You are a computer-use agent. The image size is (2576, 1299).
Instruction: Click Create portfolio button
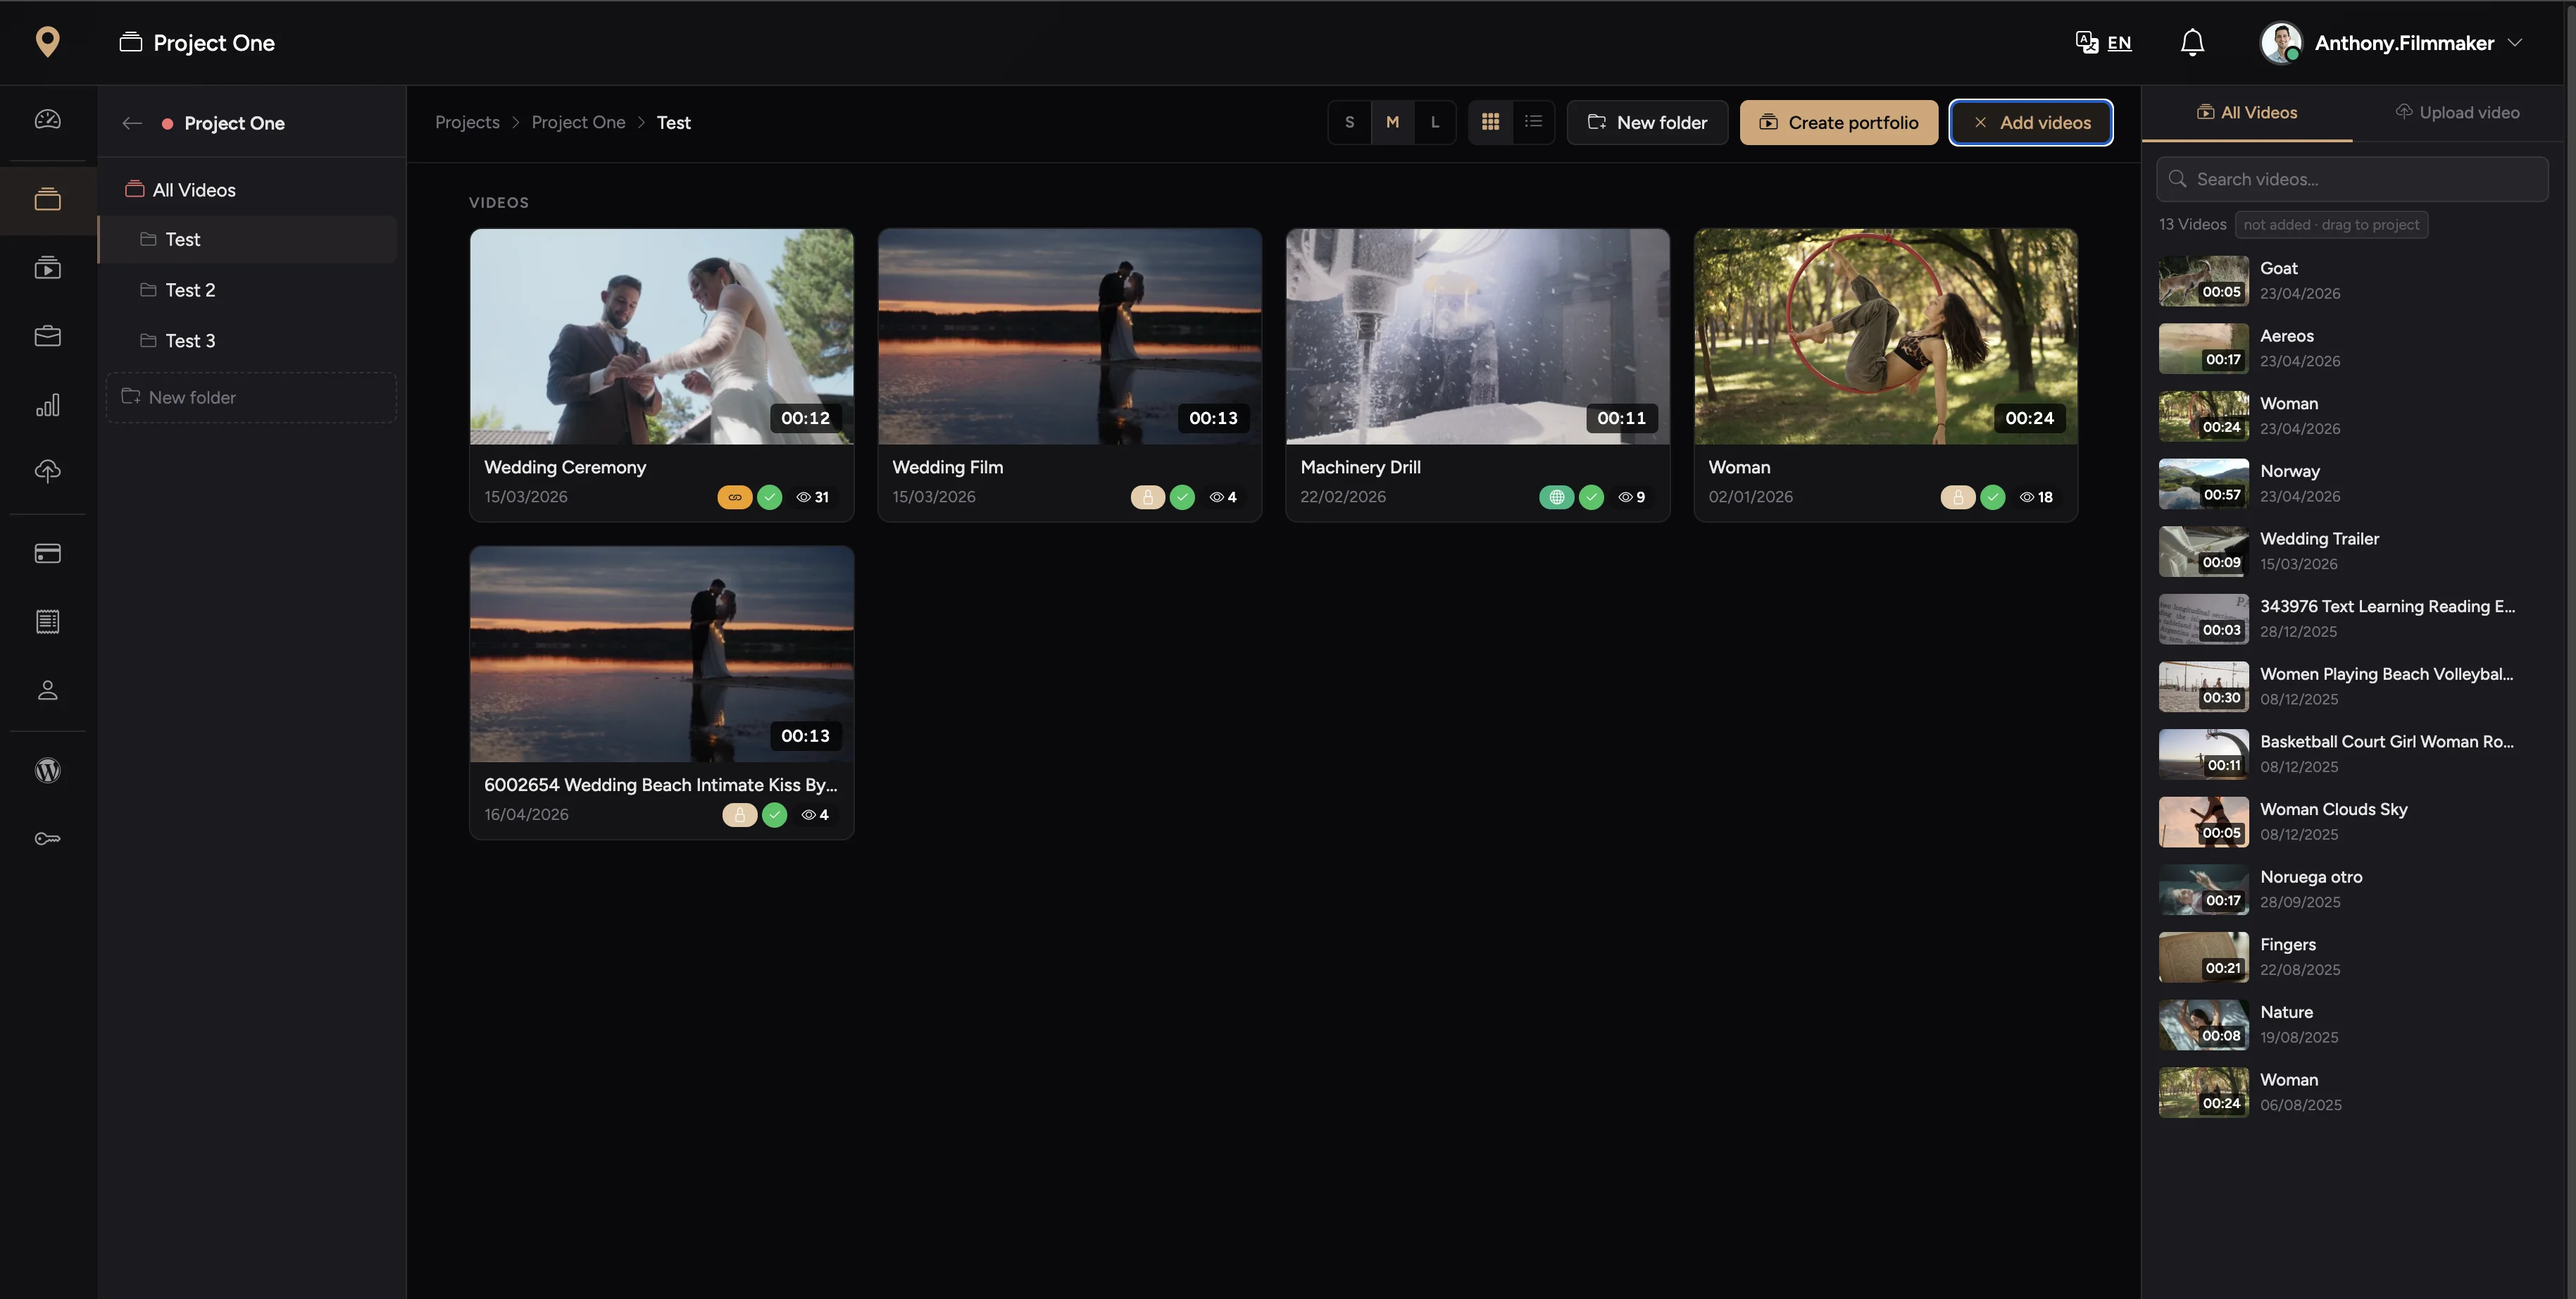(1838, 122)
